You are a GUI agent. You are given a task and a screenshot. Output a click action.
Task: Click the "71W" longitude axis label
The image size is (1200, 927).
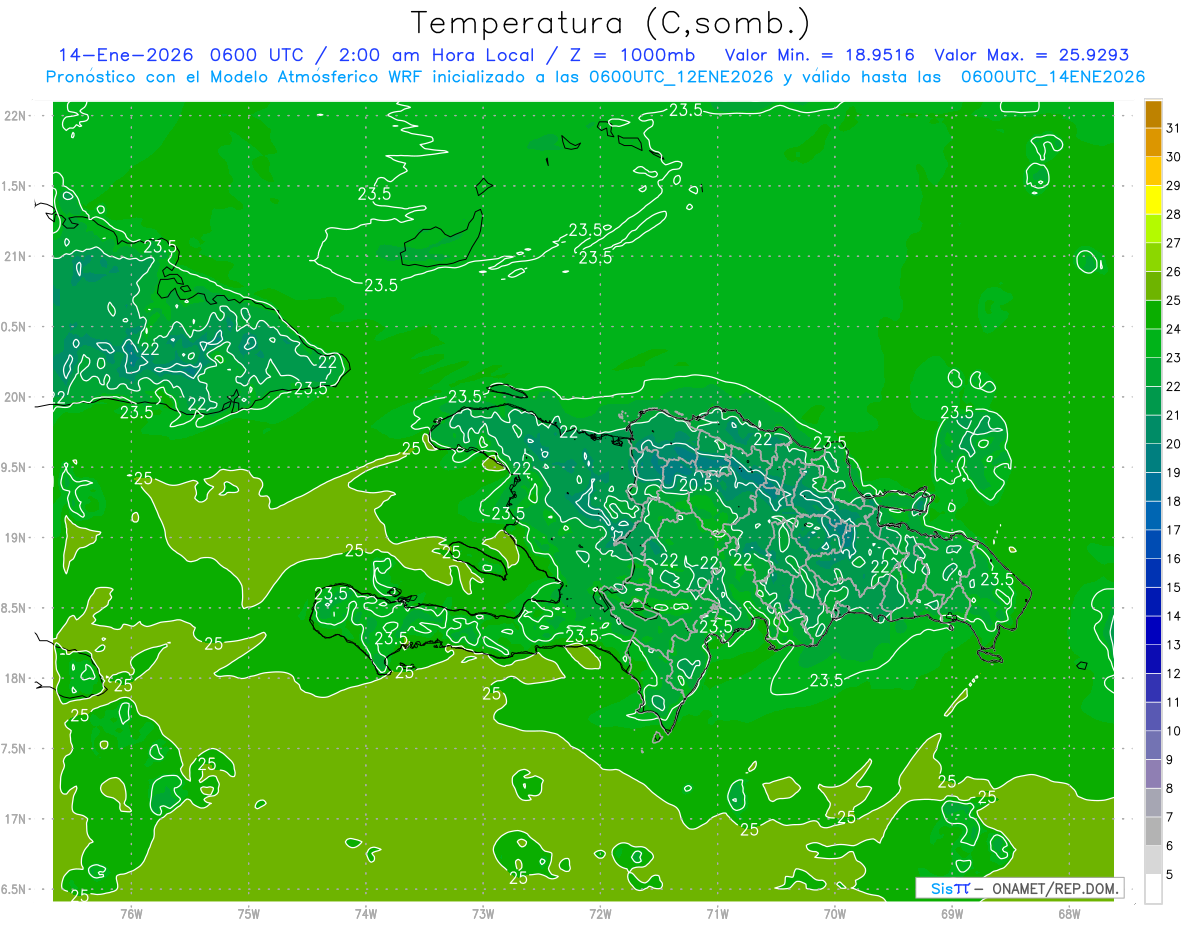tap(717, 913)
